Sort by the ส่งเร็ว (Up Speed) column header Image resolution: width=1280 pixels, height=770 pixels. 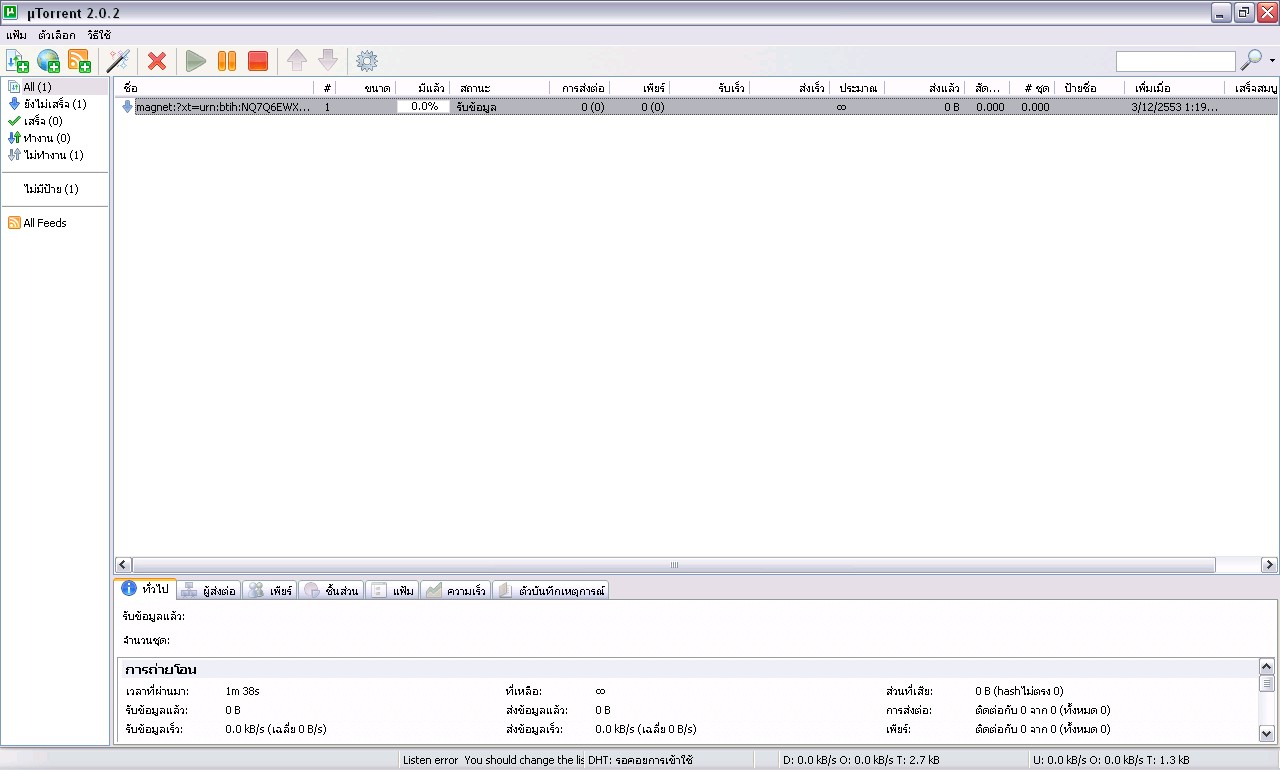click(789, 88)
